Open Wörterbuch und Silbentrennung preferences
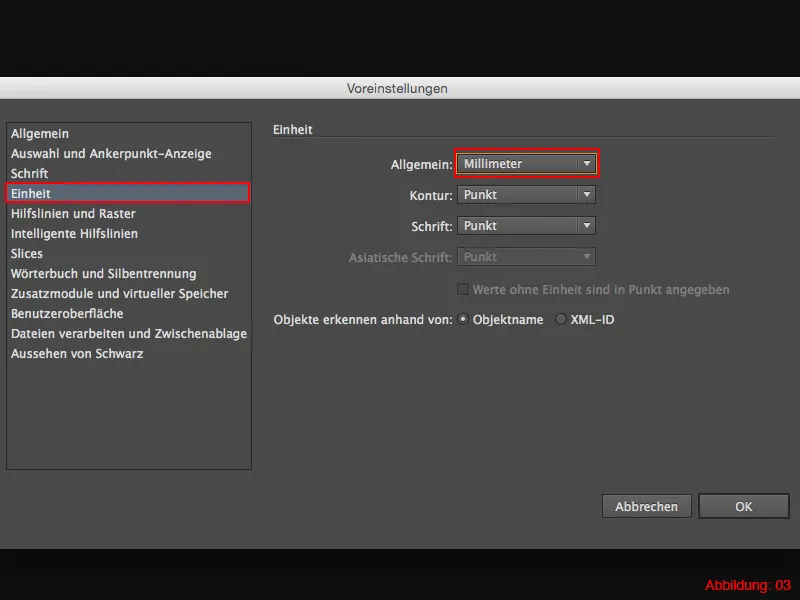The height and width of the screenshot is (600, 800). click(129, 273)
